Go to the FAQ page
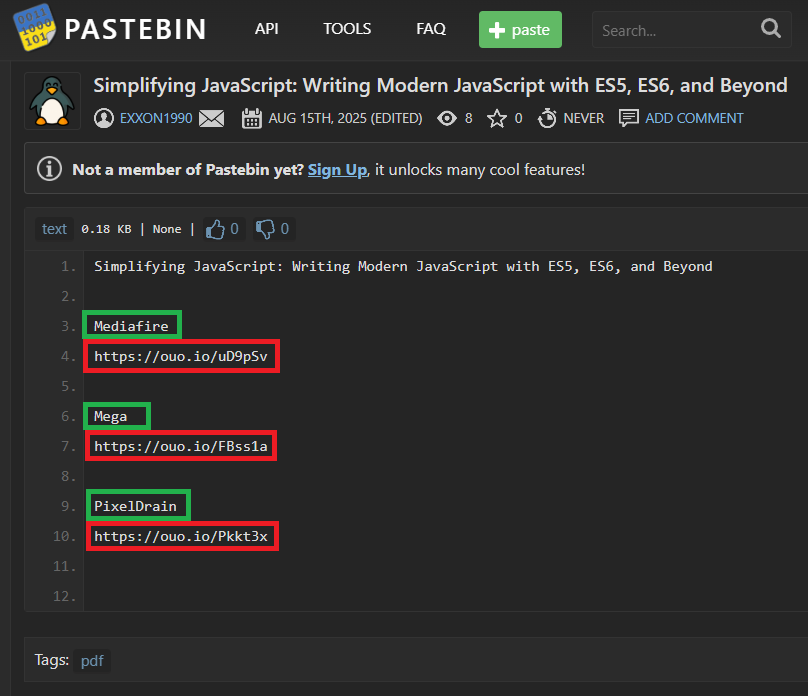 pos(431,29)
